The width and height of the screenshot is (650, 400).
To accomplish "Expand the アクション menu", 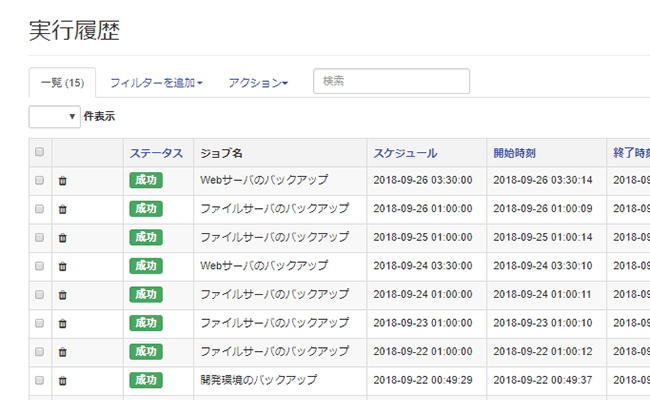I will [x=258, y=83].
